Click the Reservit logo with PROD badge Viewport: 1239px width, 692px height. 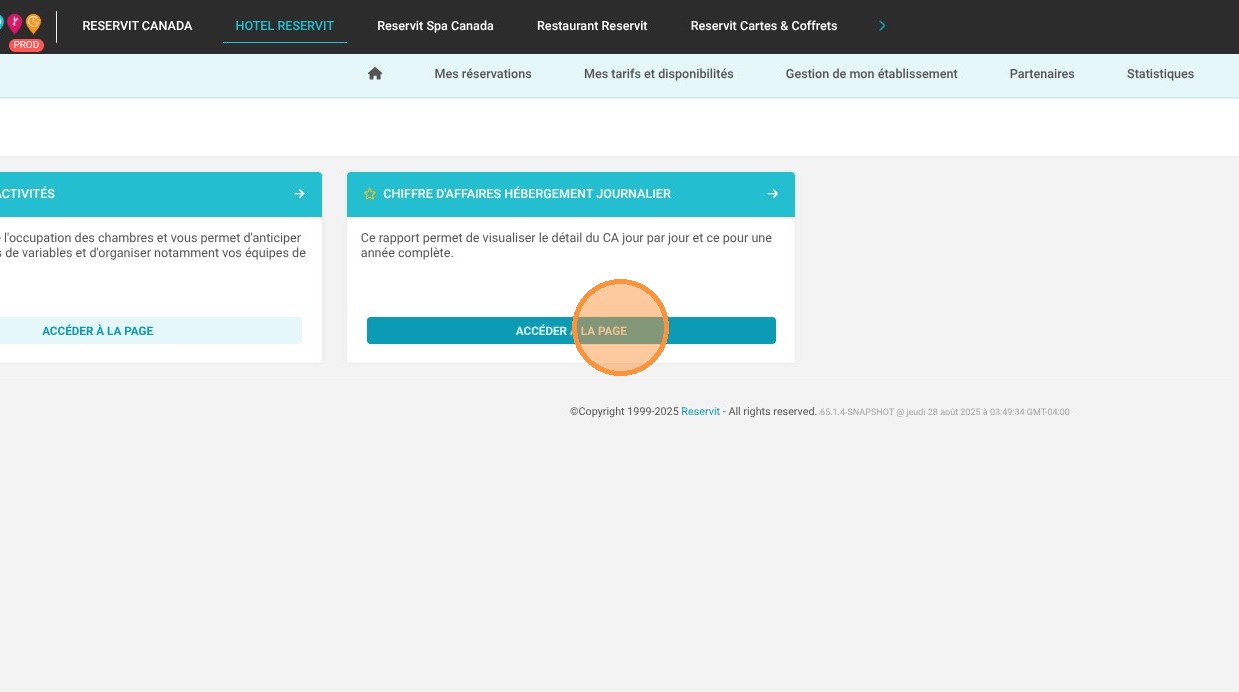22,29
